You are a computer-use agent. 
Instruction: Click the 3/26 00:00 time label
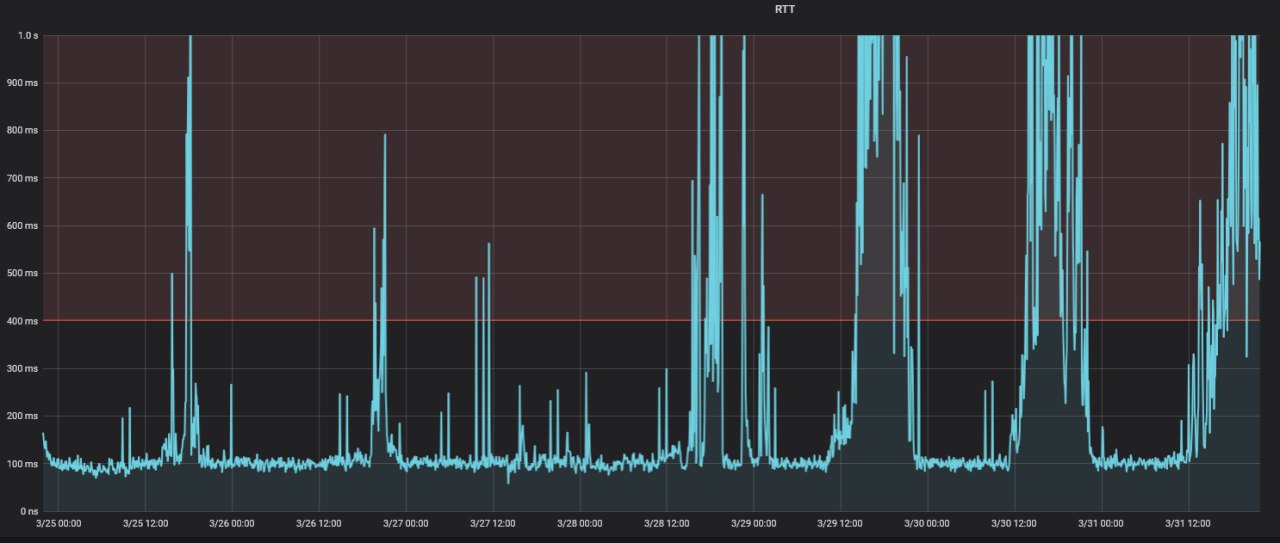tap(232, 523)
